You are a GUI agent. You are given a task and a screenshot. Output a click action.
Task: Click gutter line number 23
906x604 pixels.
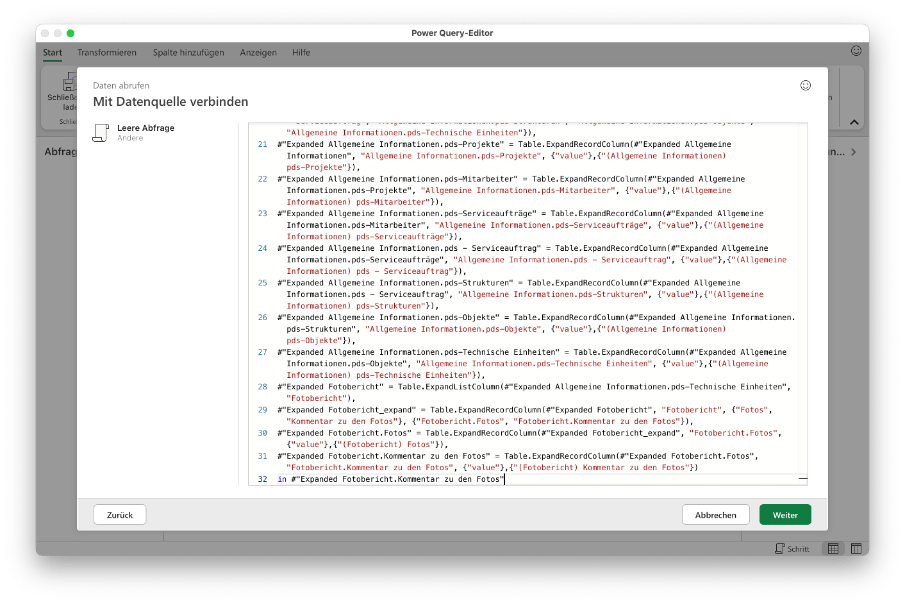[x=262, y=213]
